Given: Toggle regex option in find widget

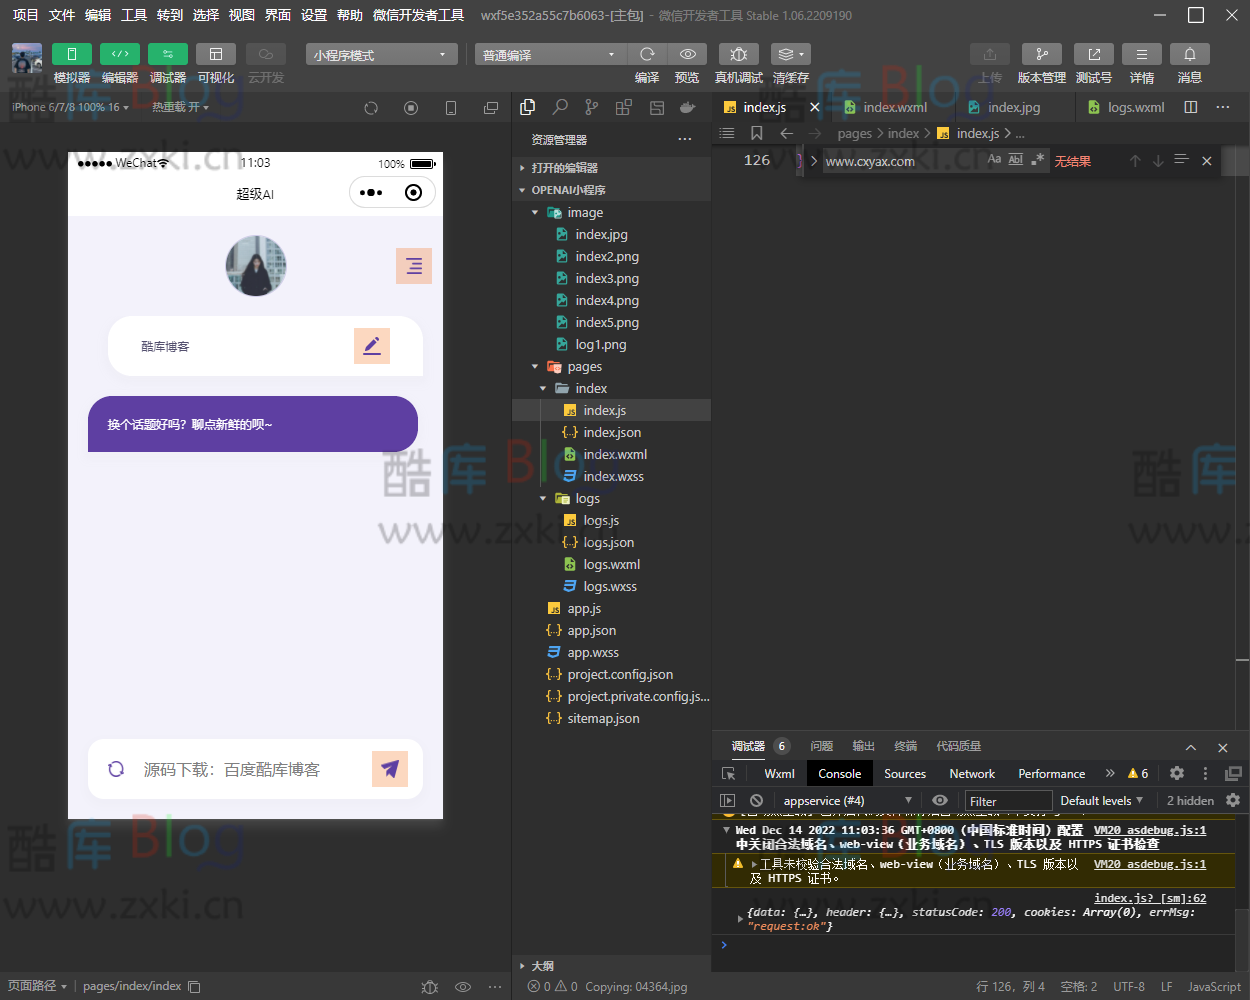Looking at the screenshot, I should point(1038,160).
